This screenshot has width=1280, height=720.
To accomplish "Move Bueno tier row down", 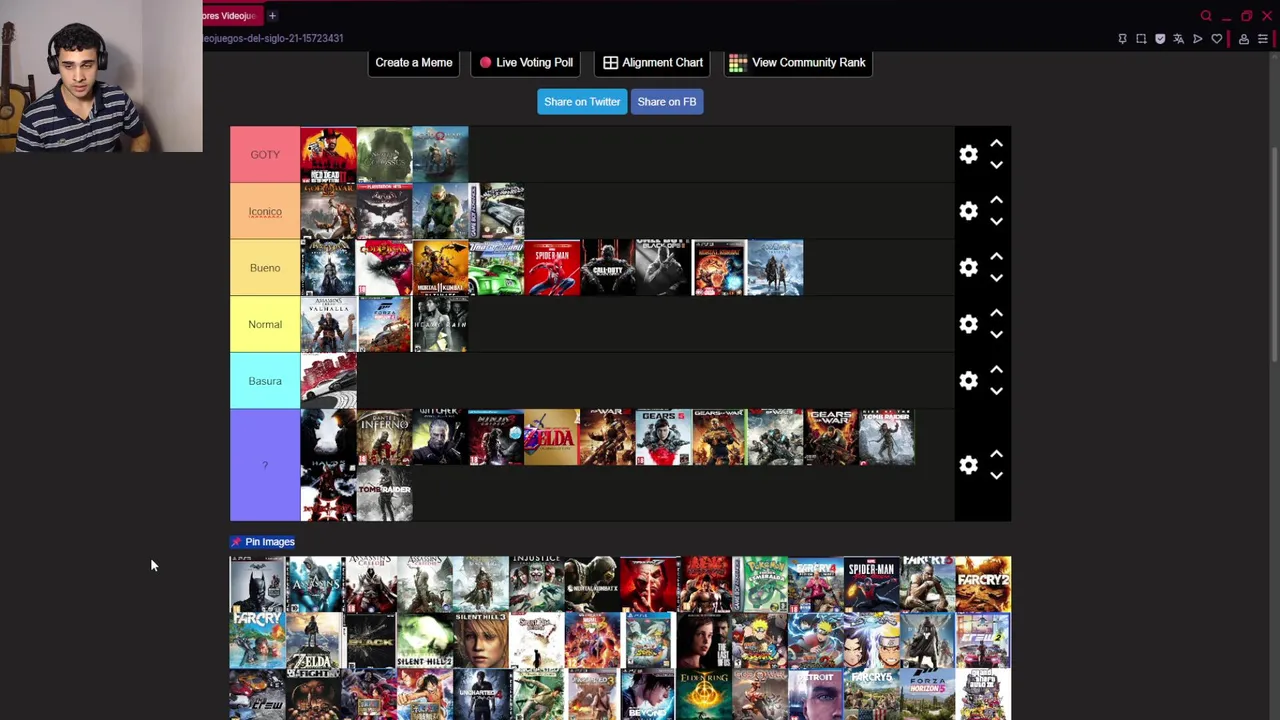I will click(996, 278).
